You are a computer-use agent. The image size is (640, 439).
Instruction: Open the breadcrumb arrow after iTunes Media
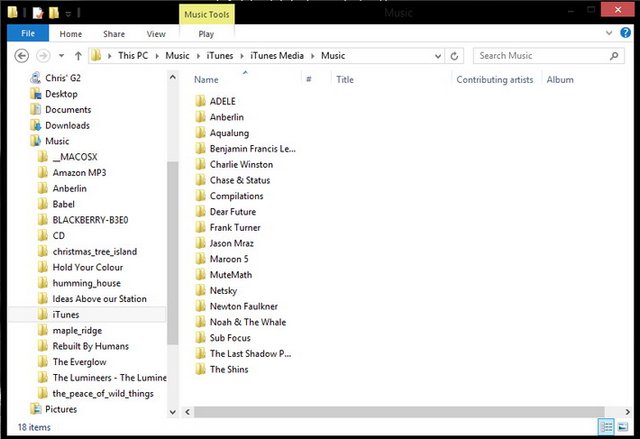[313, 56]
